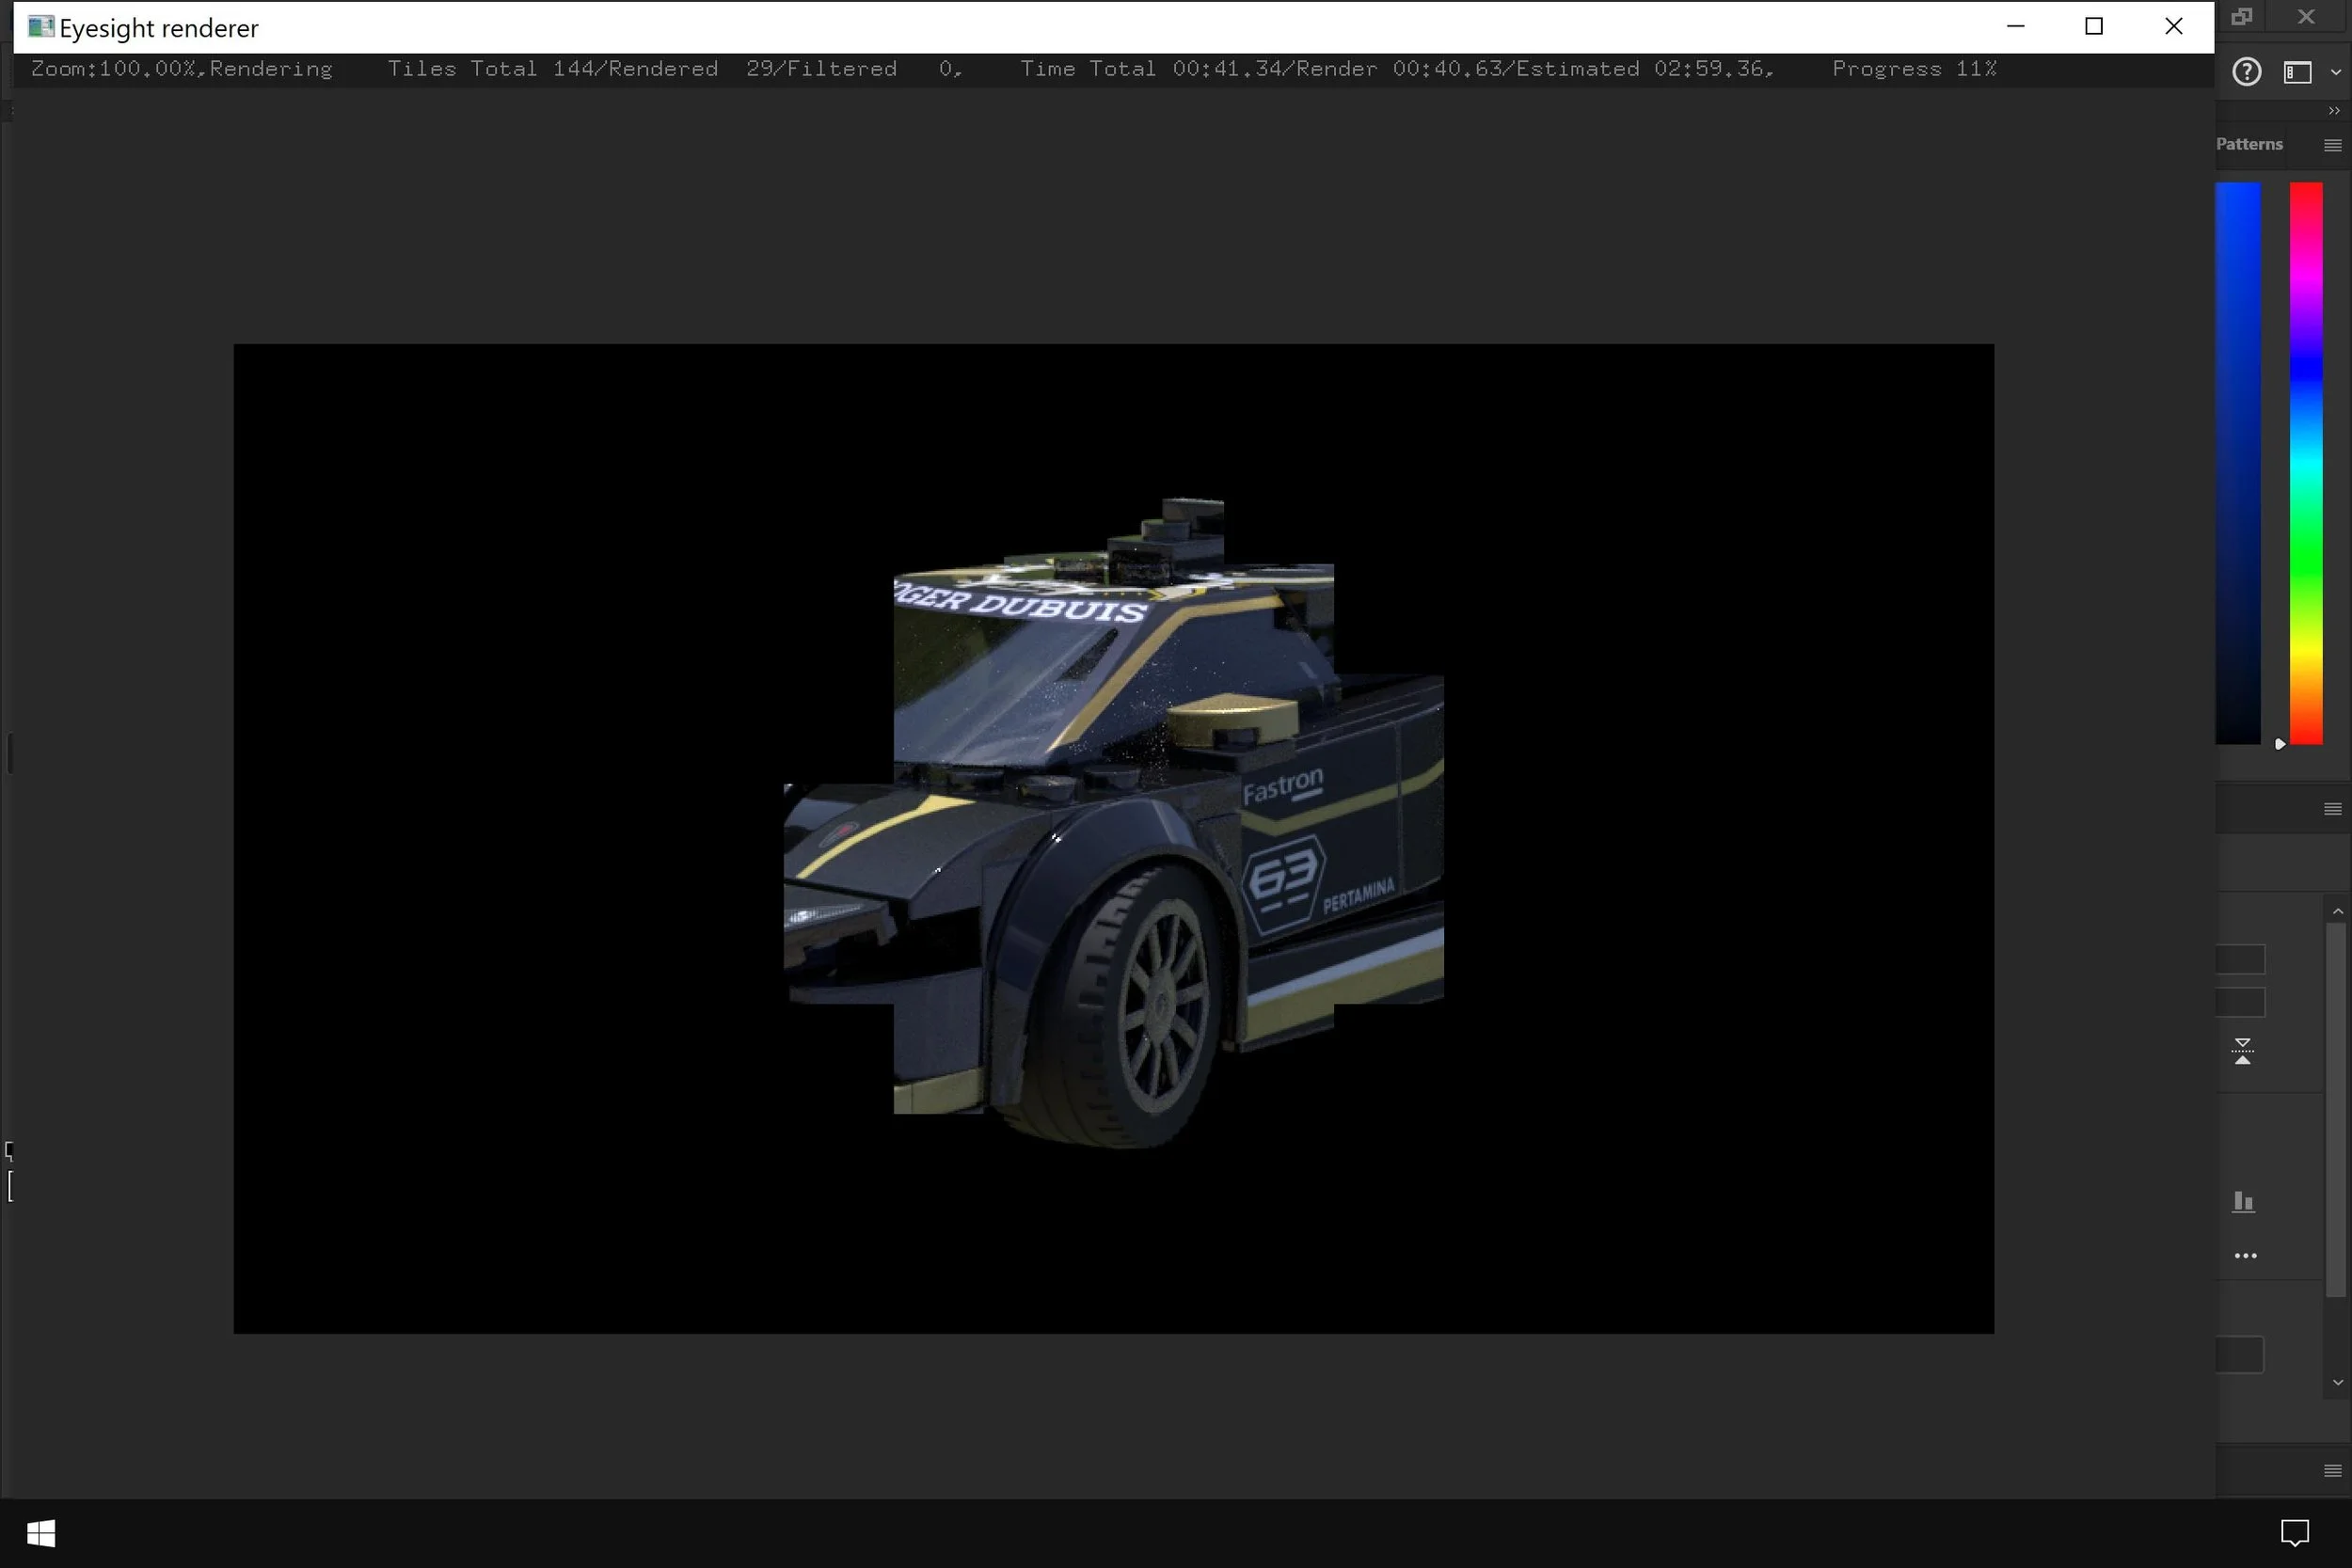The image size is (2352, 1568).
Task: Open the Windows notification center icon
Action: tap(2294, 1532)
